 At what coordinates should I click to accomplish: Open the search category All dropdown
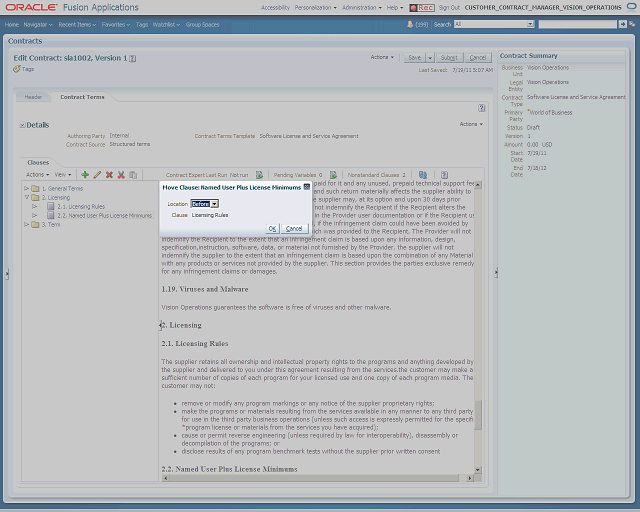click(530, 24)
